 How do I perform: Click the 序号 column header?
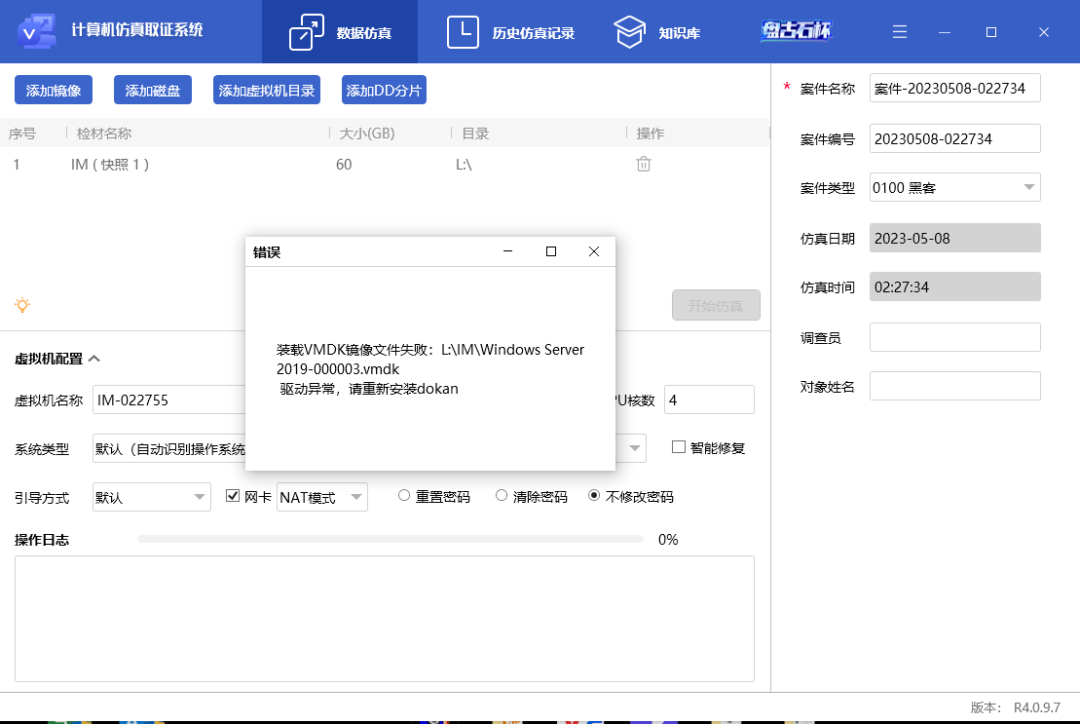[22, 134]
